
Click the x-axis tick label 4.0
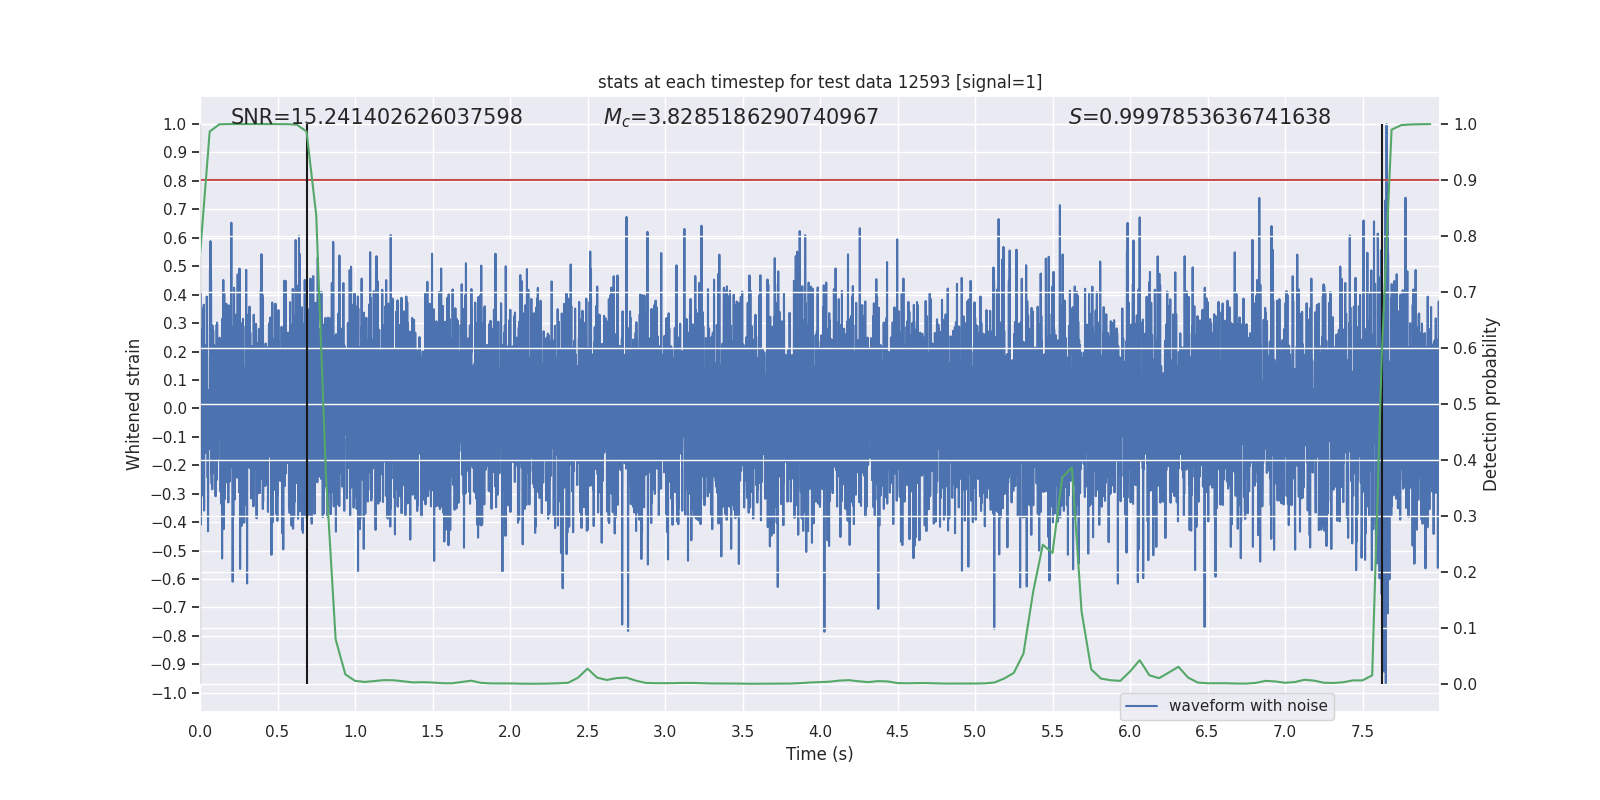pos(820,731)
